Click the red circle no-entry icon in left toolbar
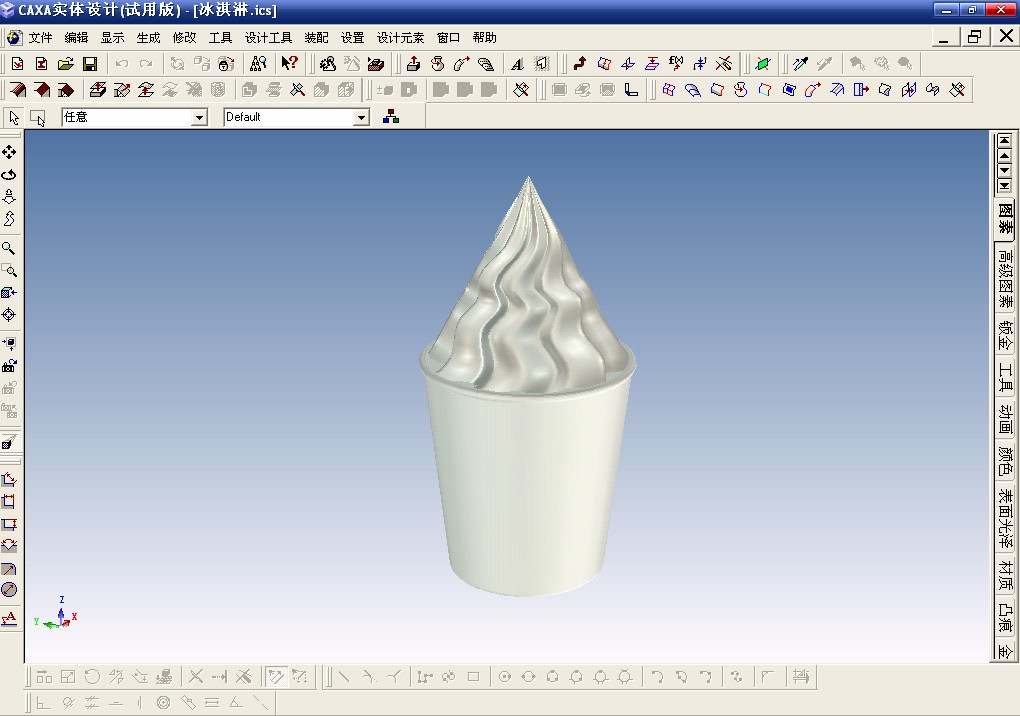 pyautogui.click(x=9, y=590)
